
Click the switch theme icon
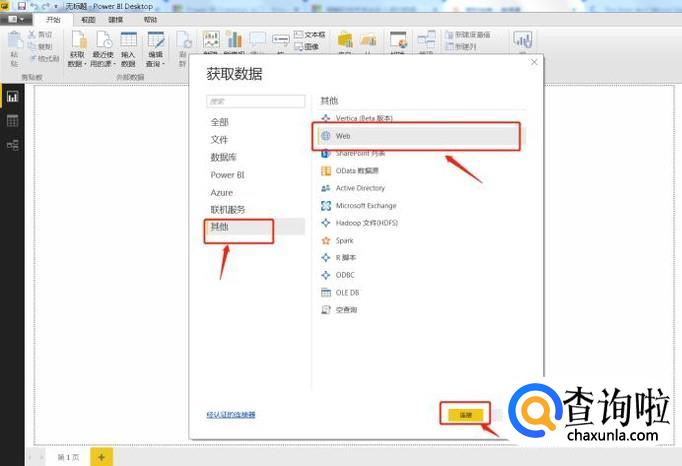coord(398,41)
